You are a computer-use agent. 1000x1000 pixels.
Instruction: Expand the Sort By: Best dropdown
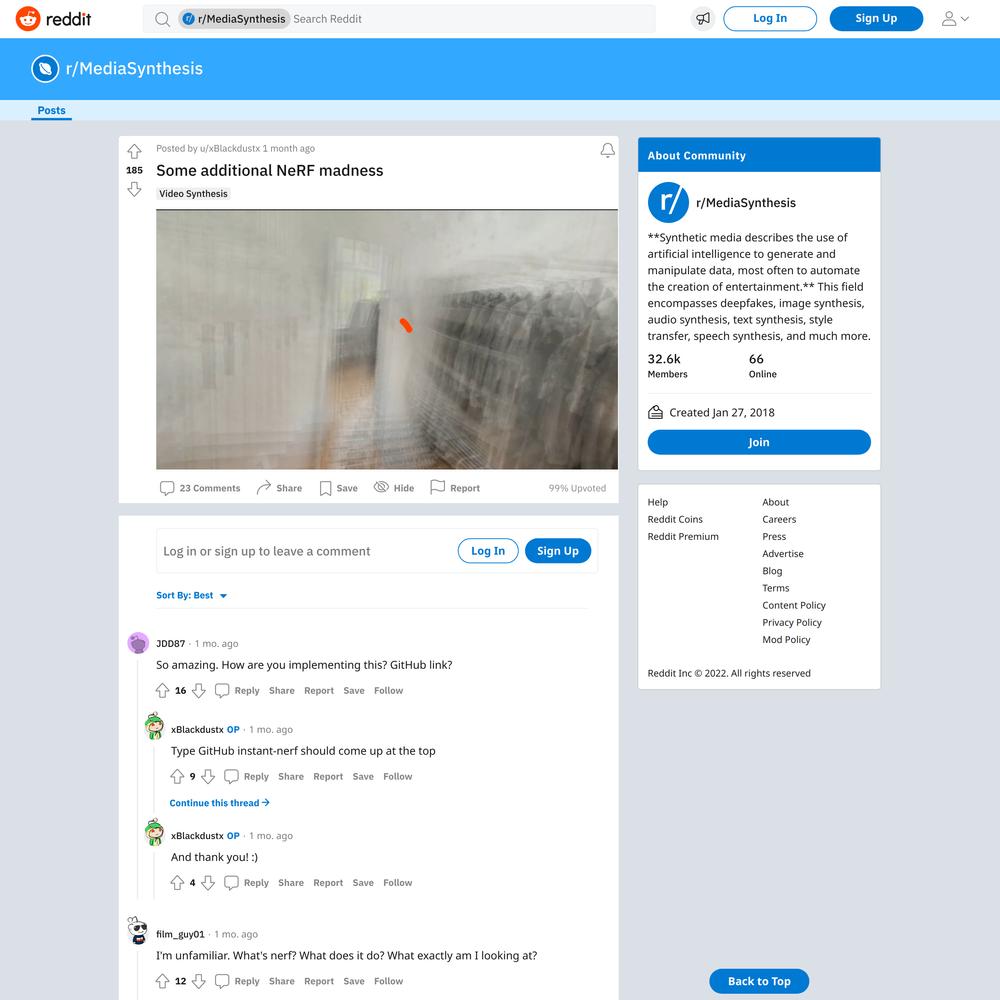pyautogui.click(x=191, y=595)
